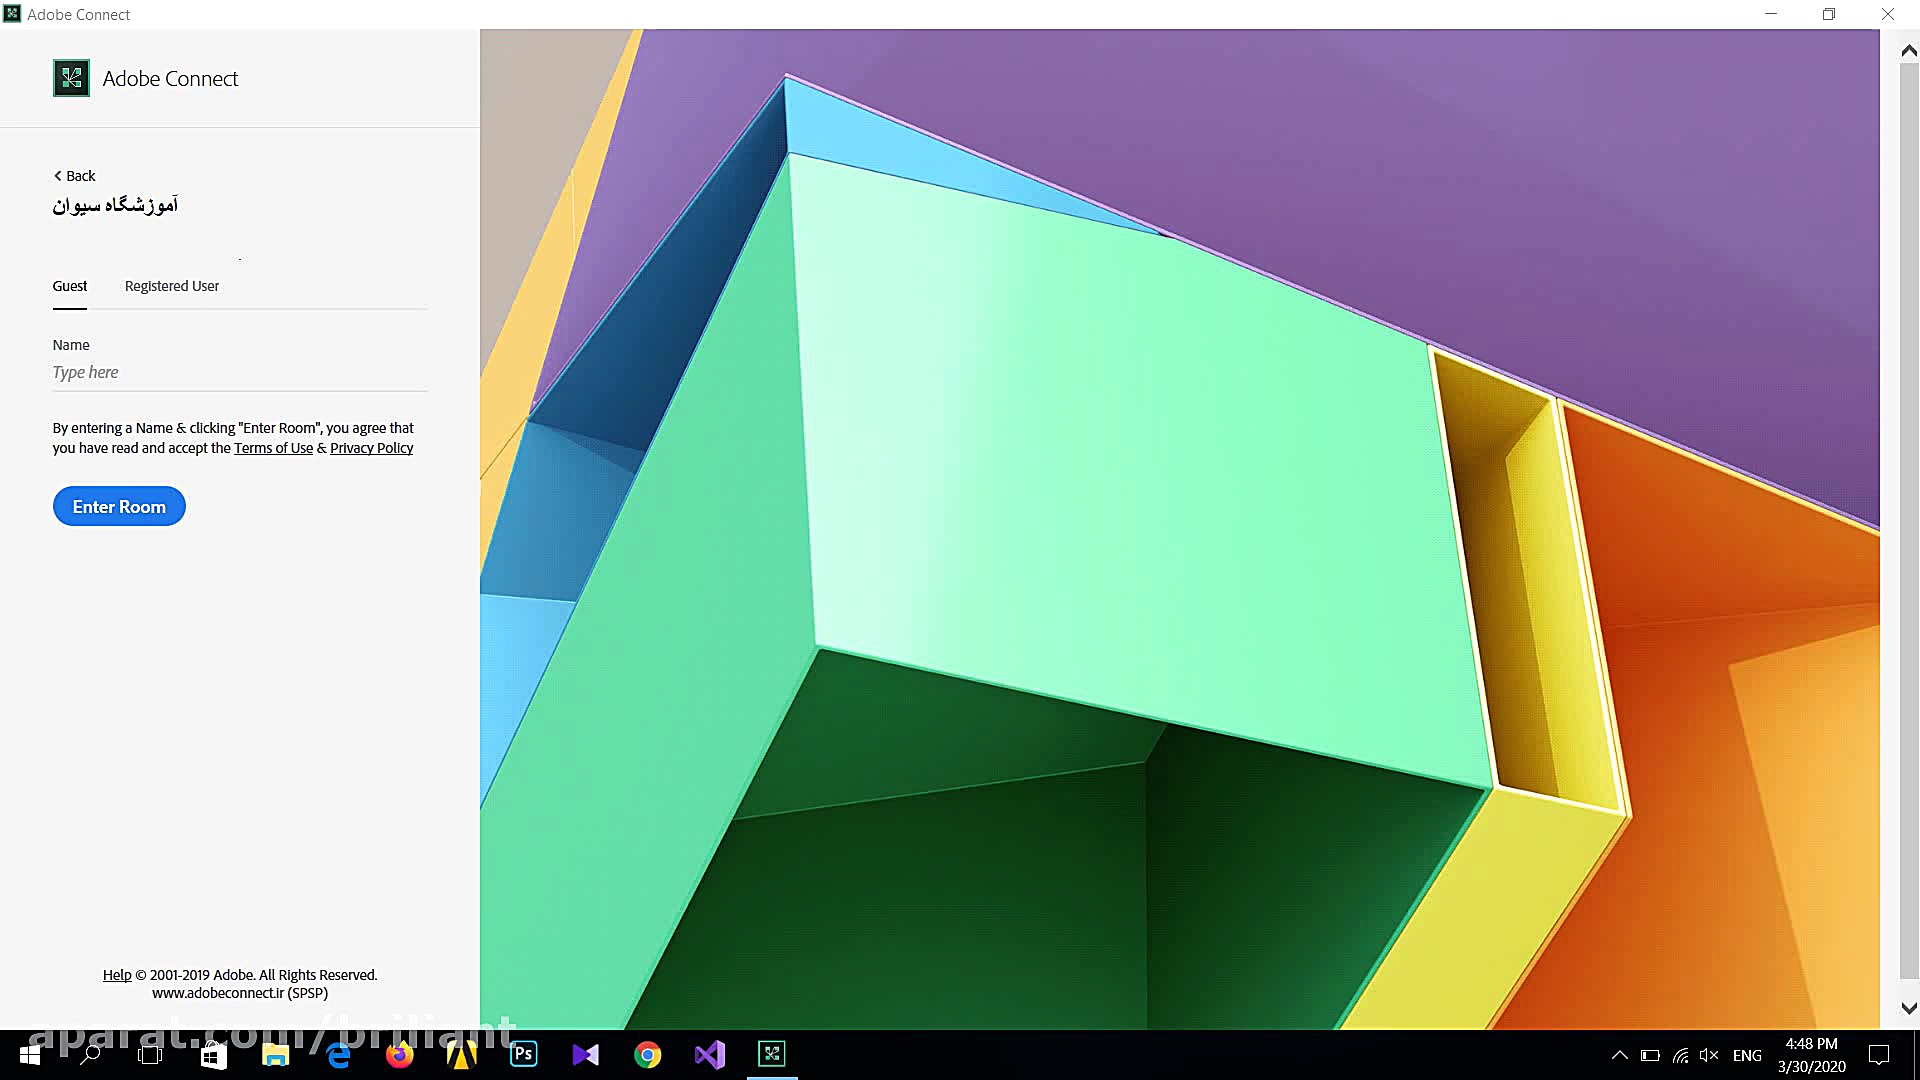This screenshot has height=1080, width=1920.
Task: Go Back using the chevron link
Action: tap(74, 176)
